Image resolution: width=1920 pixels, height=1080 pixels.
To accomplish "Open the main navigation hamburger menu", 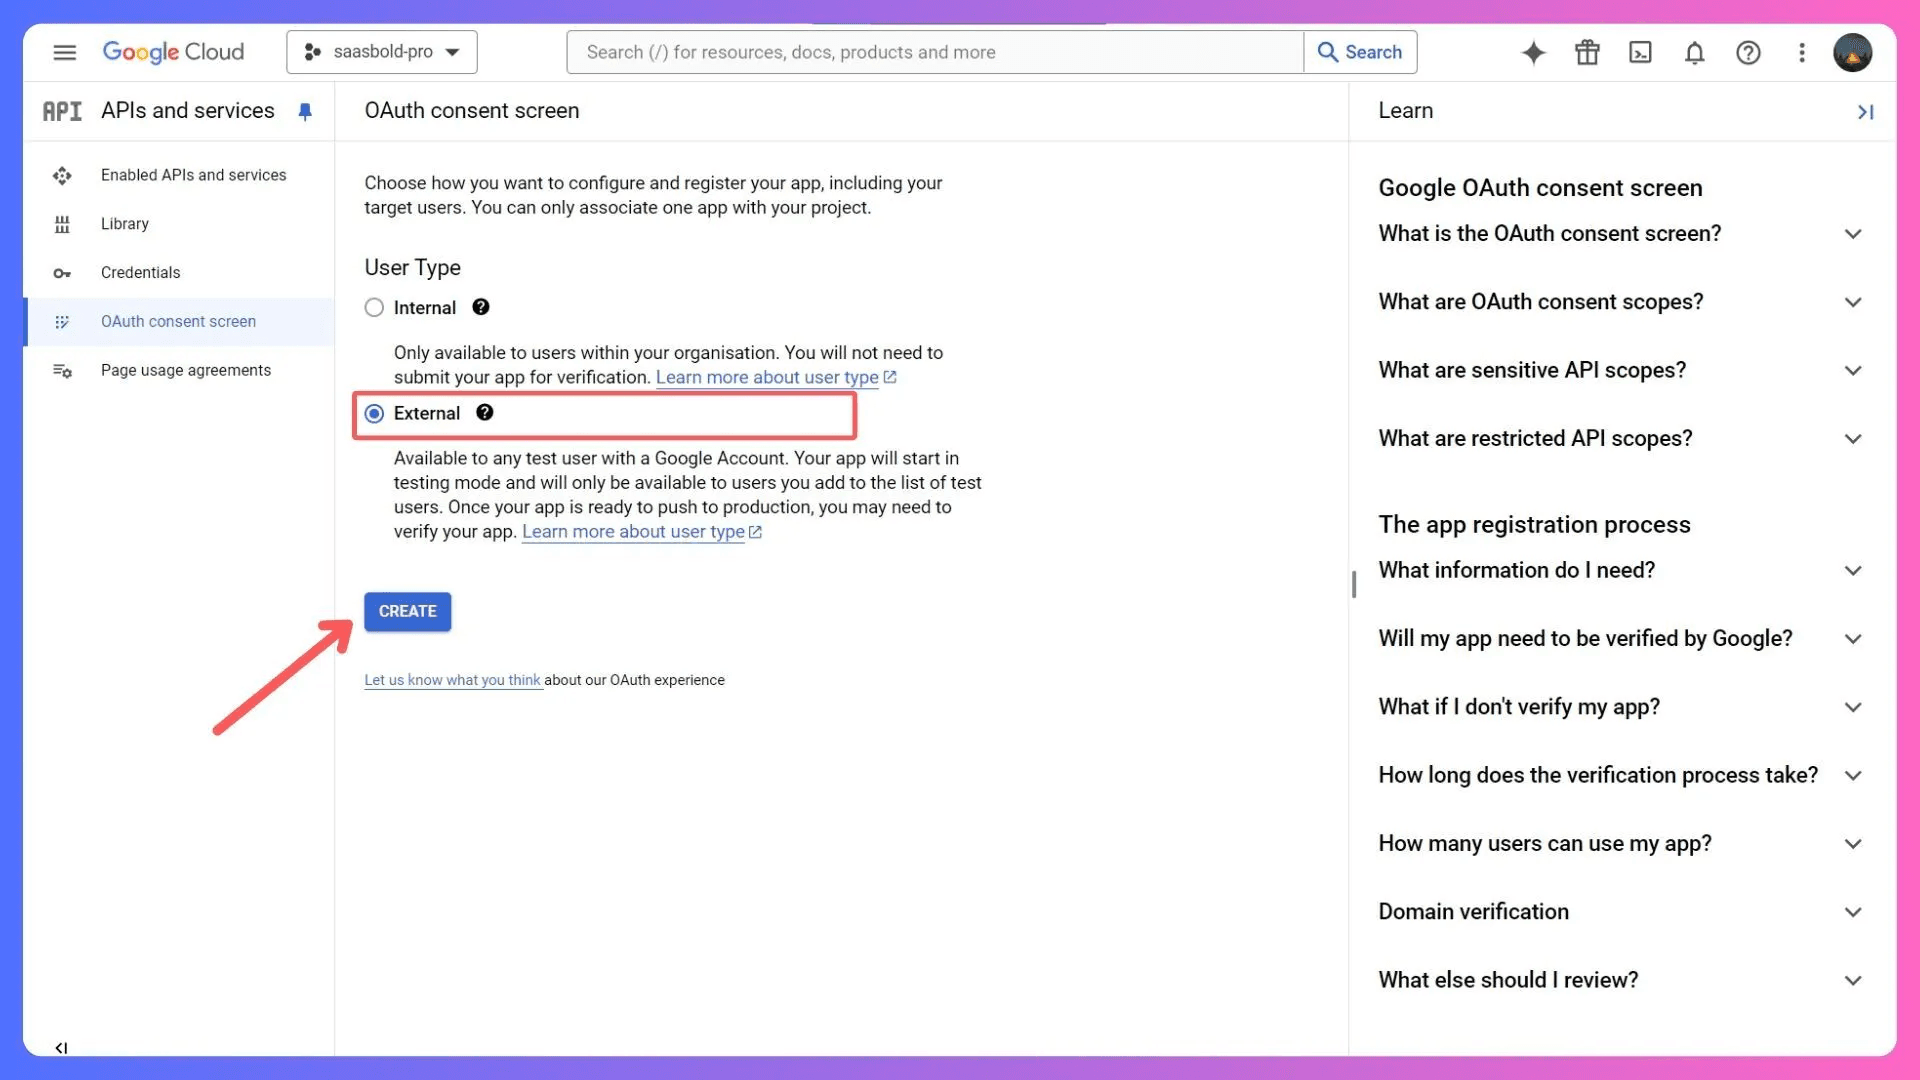I will 63,51.
